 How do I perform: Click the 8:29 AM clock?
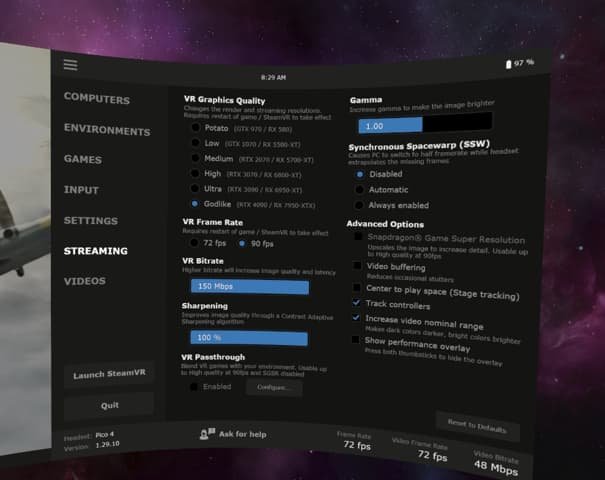[x=274, y=78]
